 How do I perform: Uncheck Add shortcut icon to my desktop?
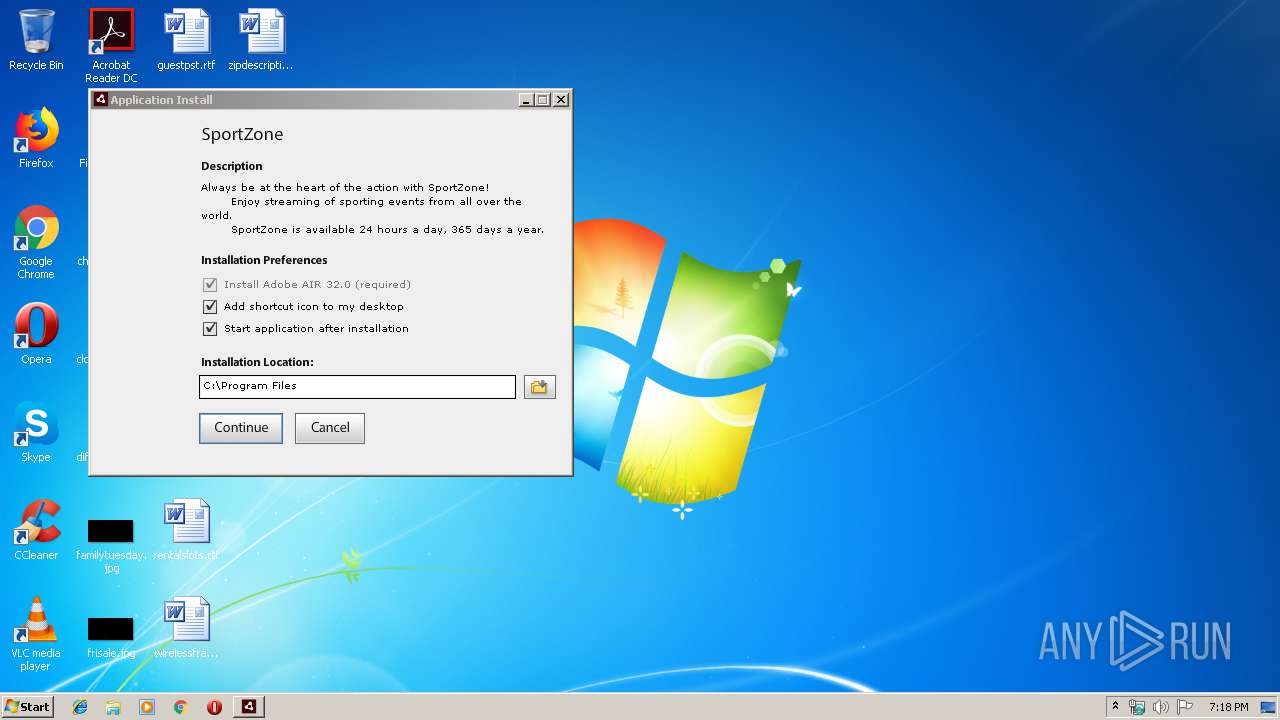(210, 307)
